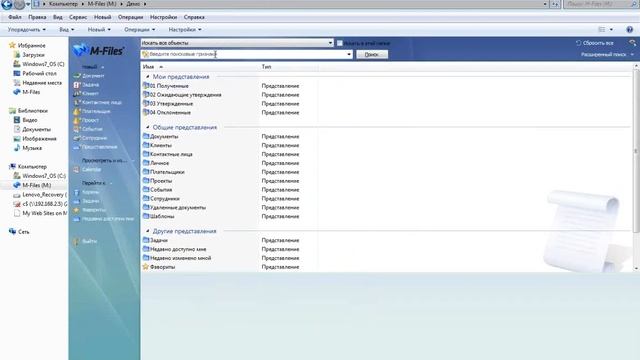This screenshot has width=640, height=360.
Task: Open the Справка menu
Action: click(x=194, y=17)
